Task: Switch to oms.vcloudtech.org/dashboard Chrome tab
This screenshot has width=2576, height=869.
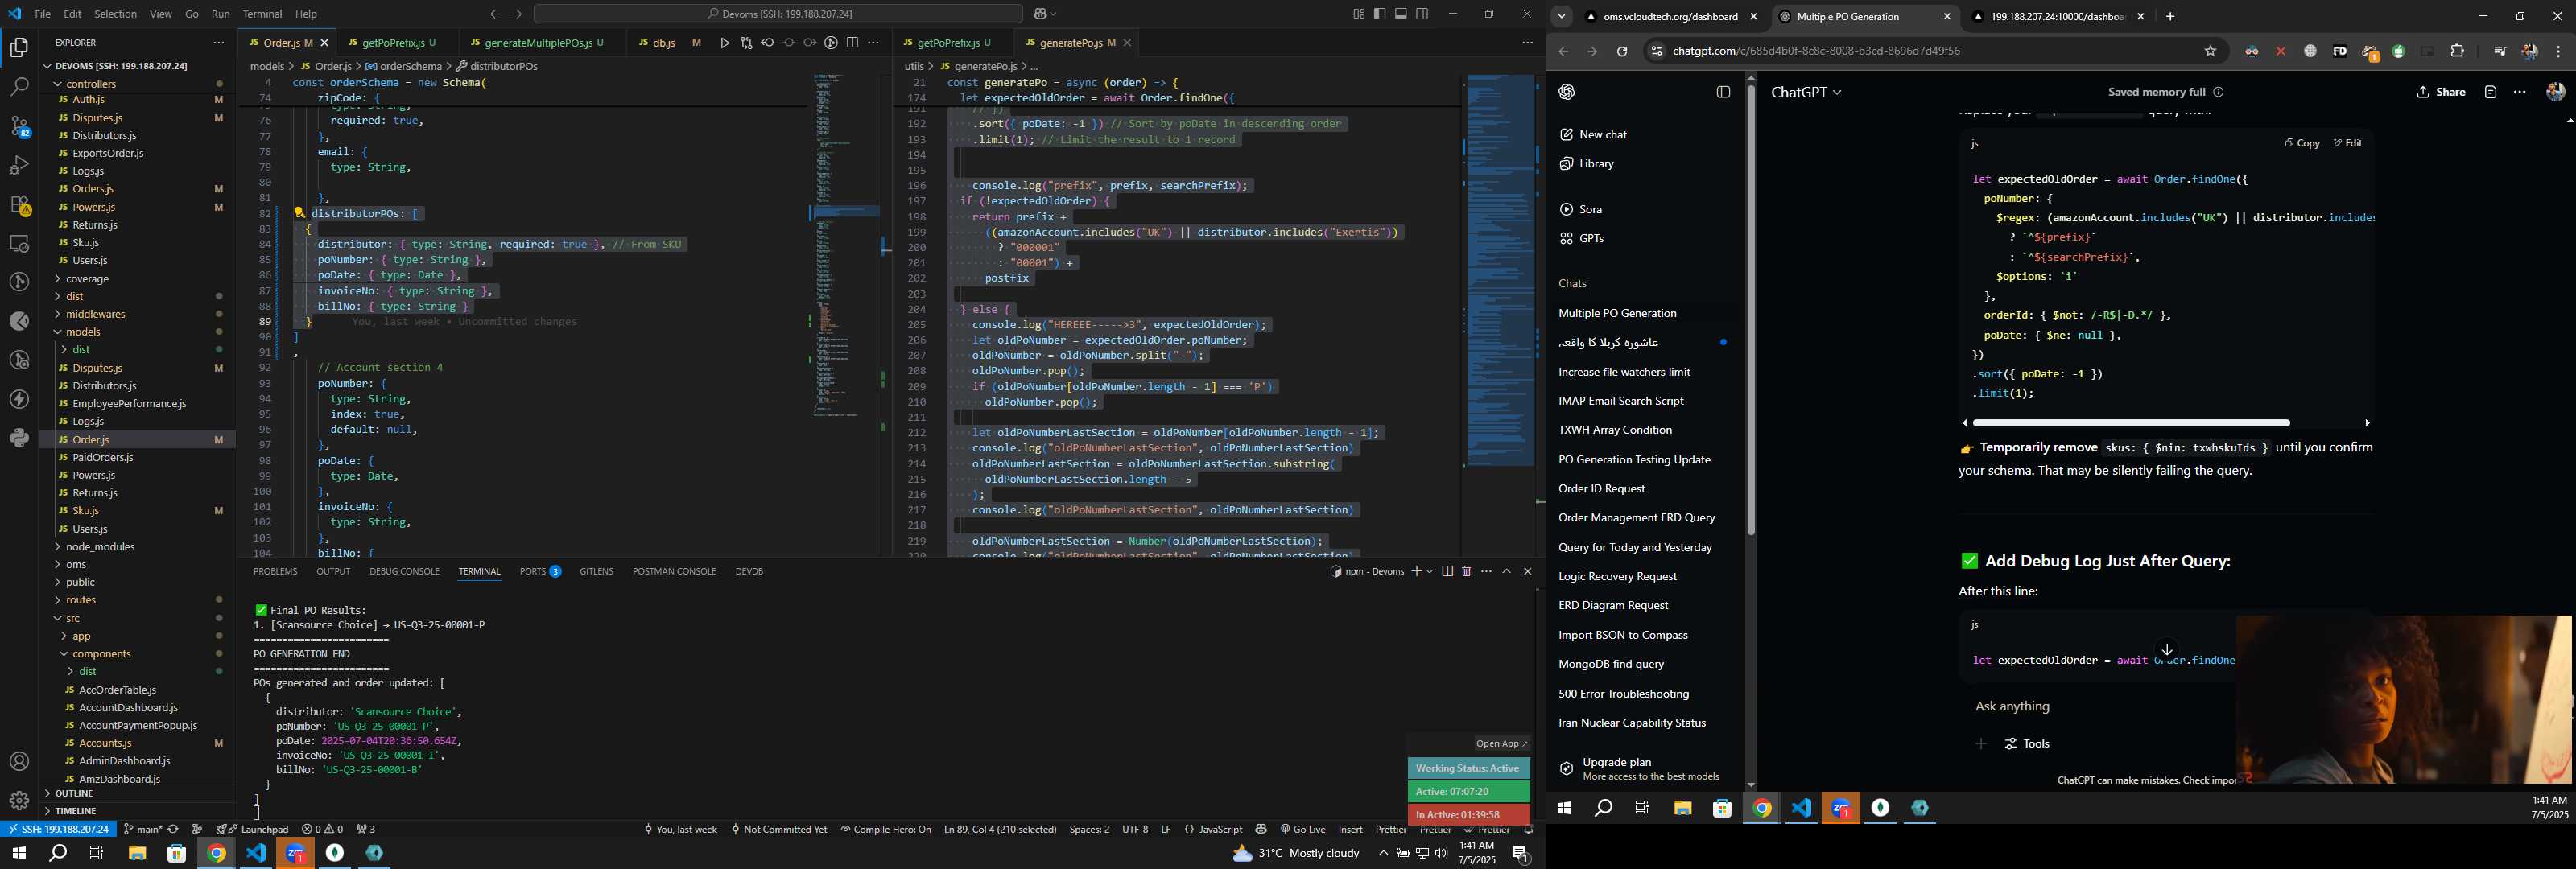Action: (x=1670, y=17)
